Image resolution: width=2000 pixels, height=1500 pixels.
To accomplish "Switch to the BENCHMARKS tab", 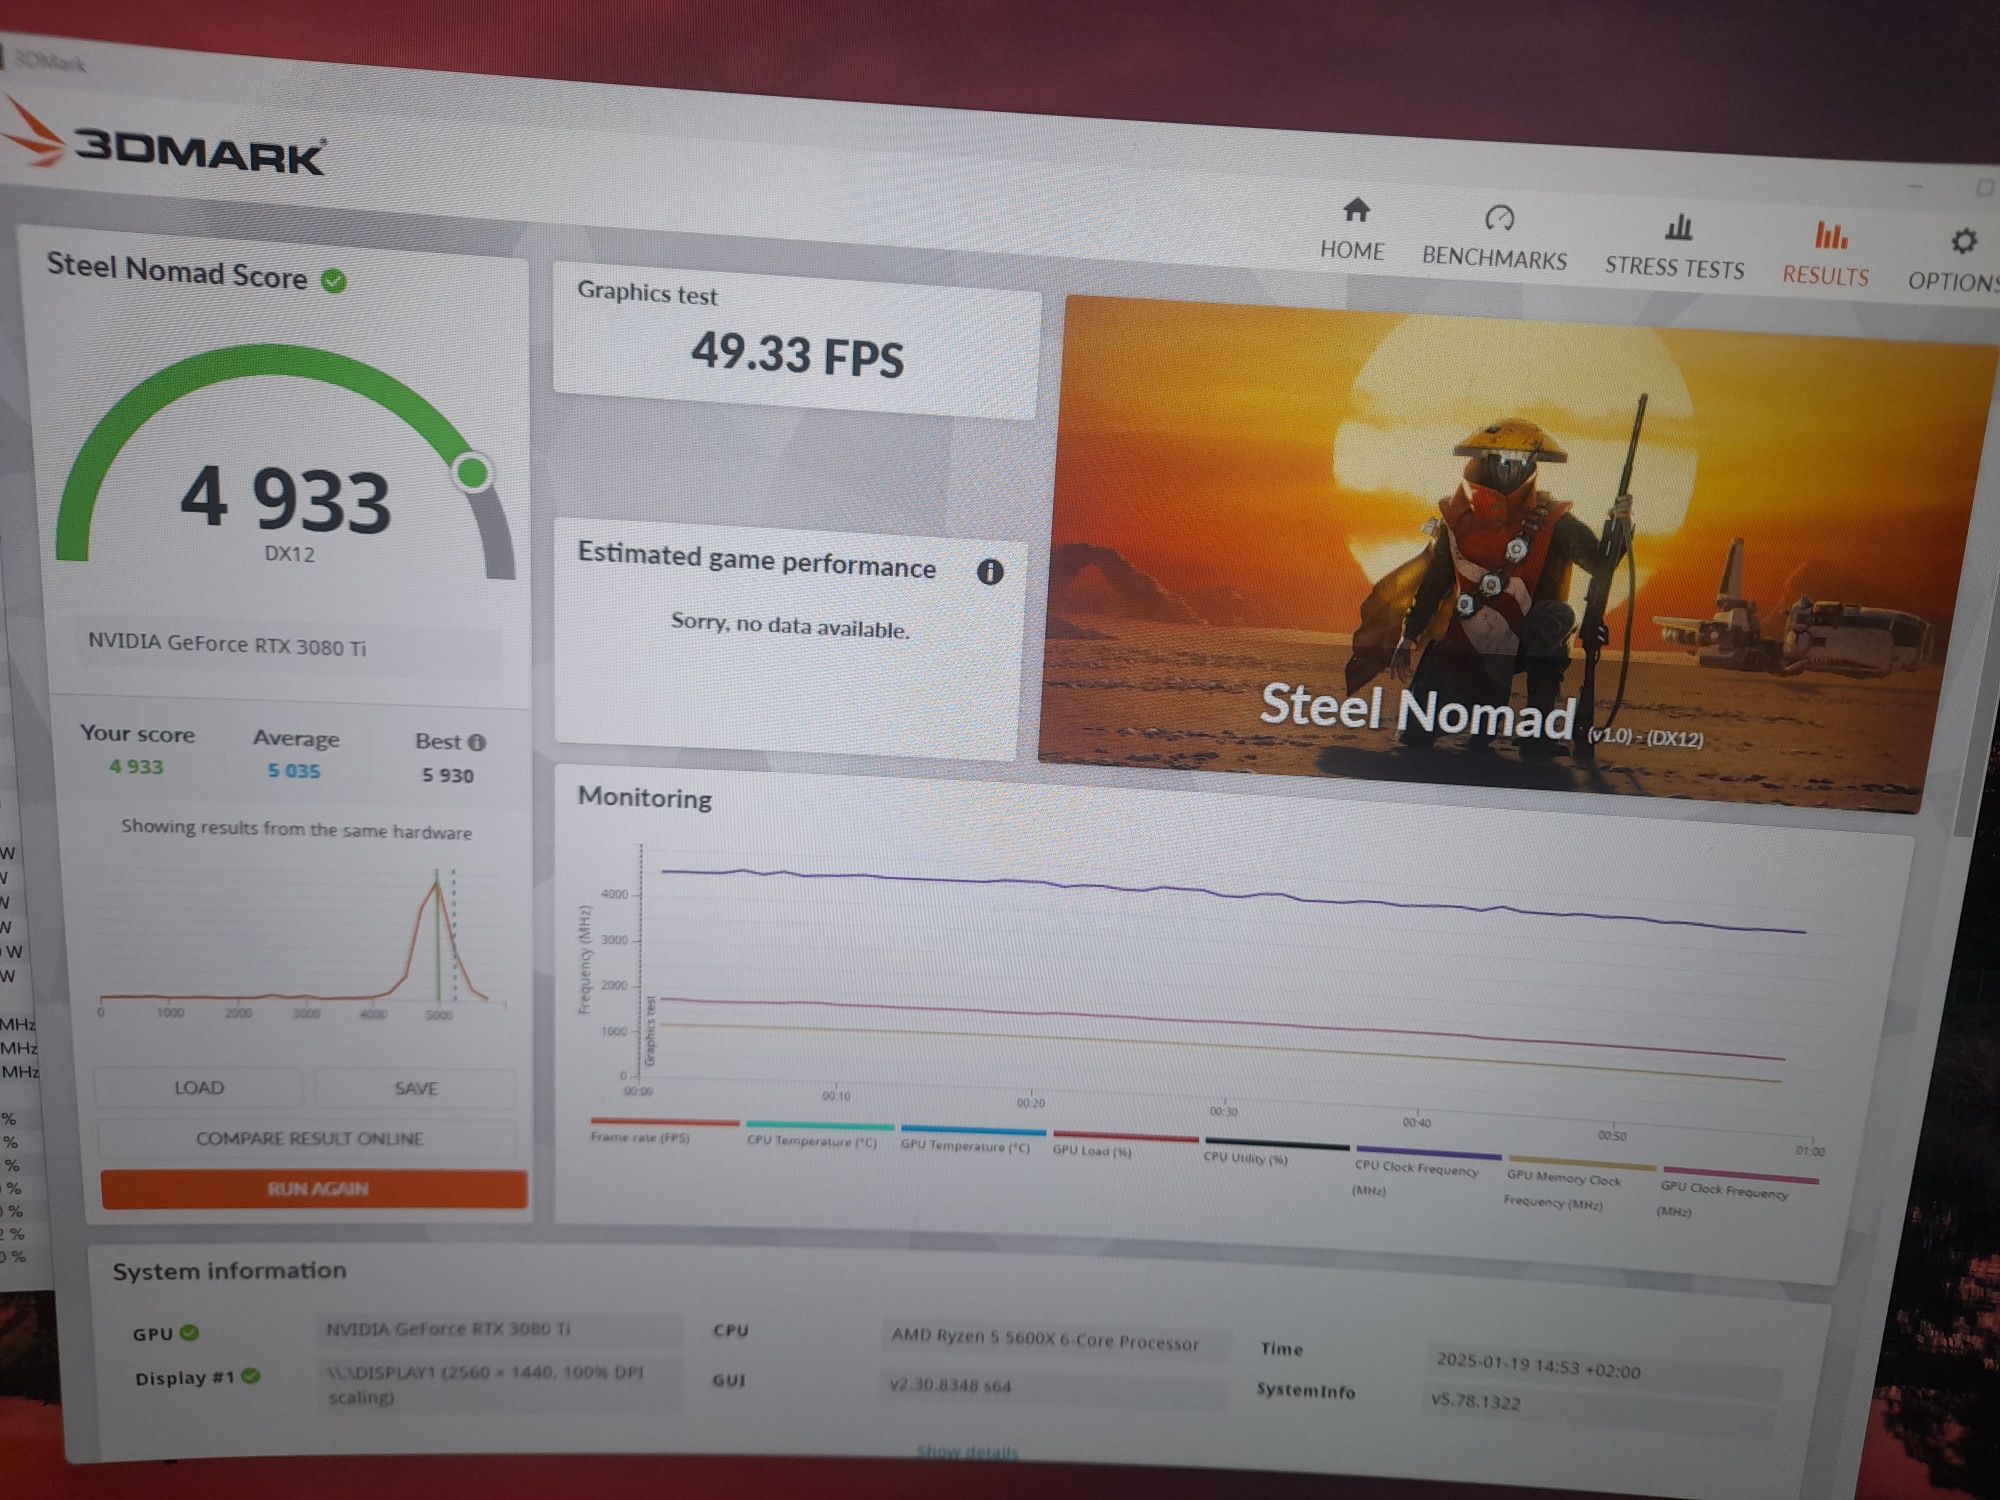I will [1494, 258].
